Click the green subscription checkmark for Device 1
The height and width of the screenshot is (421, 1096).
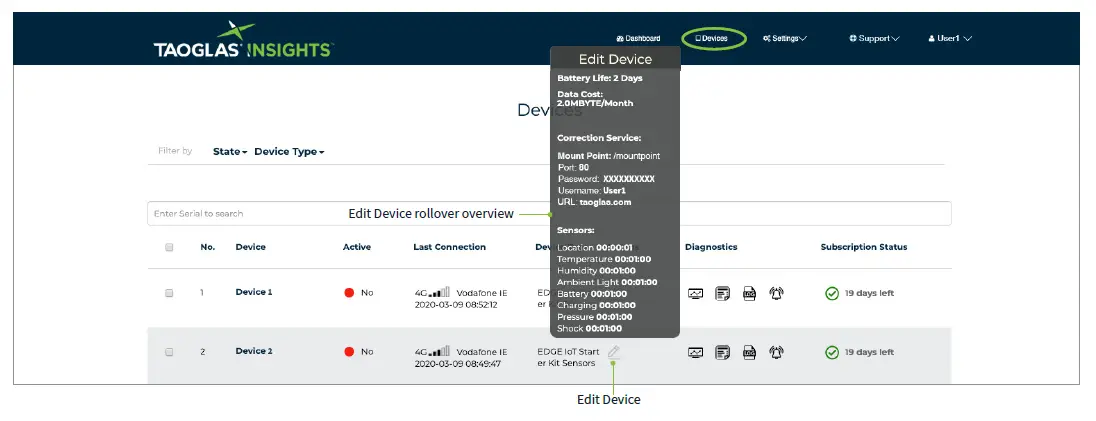(x=832, y=294)
